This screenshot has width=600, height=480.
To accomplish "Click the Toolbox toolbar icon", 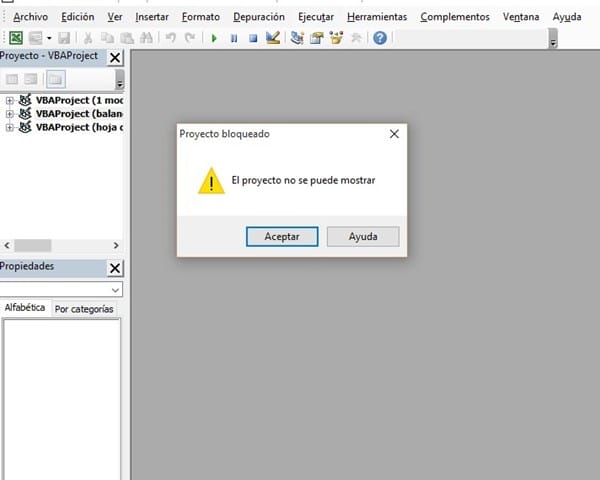I will pyautogui.click(x=356, y=38).
